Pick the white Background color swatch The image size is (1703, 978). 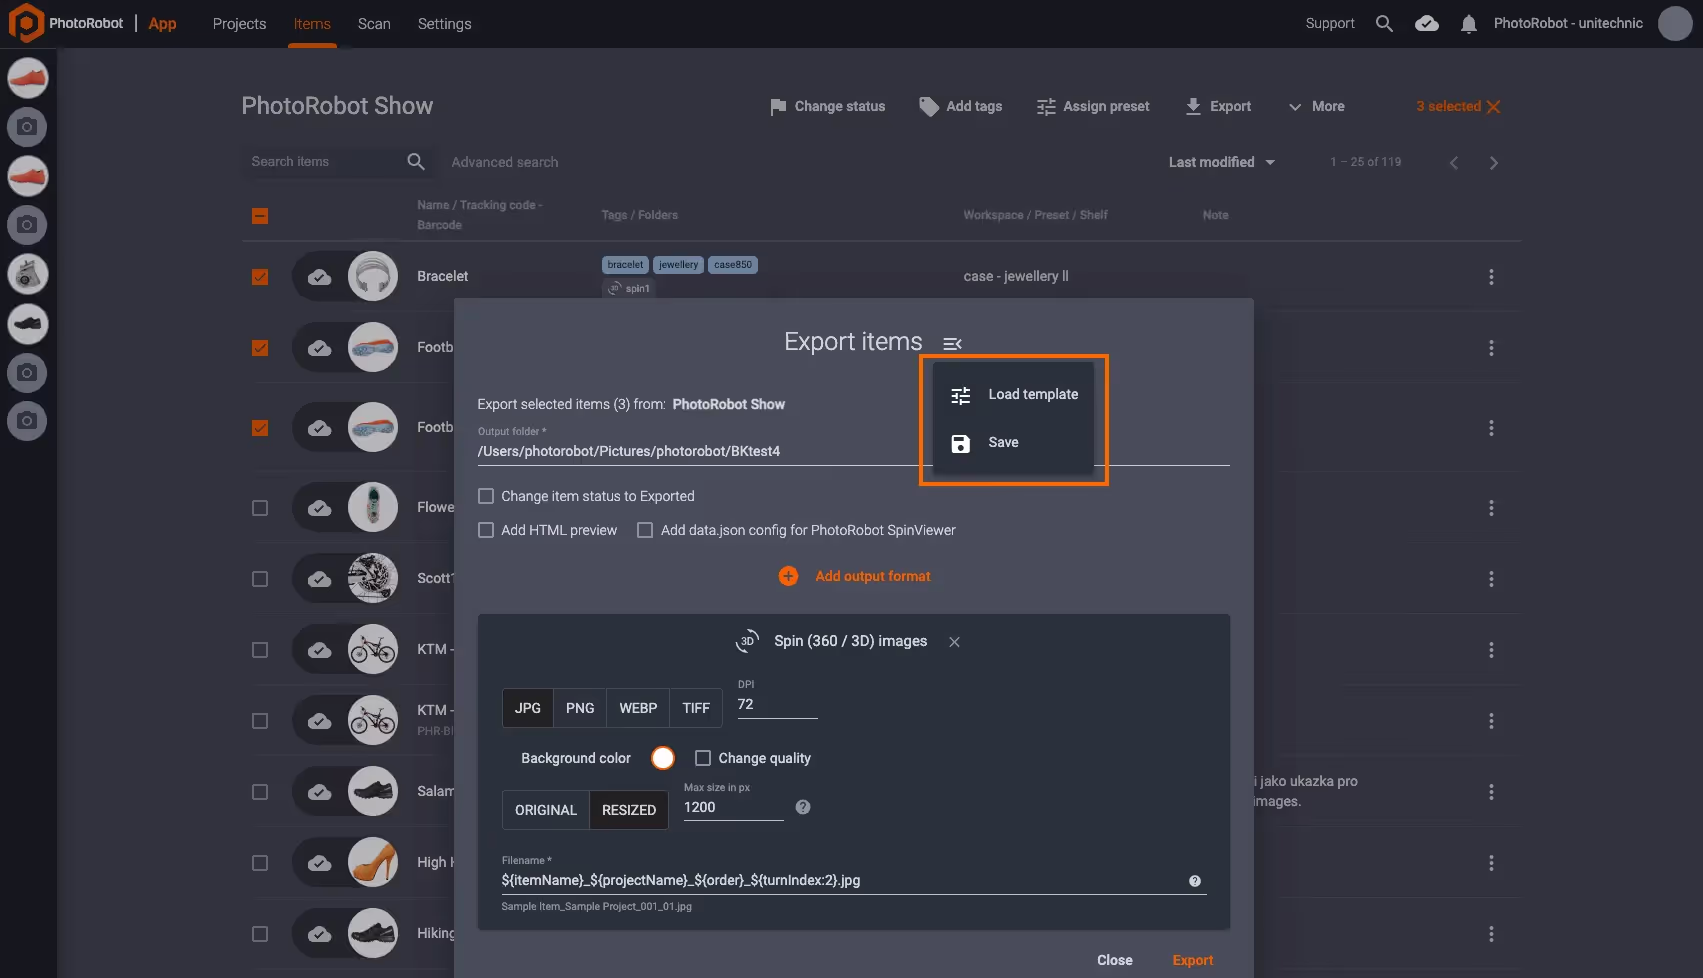coord(663,758)
